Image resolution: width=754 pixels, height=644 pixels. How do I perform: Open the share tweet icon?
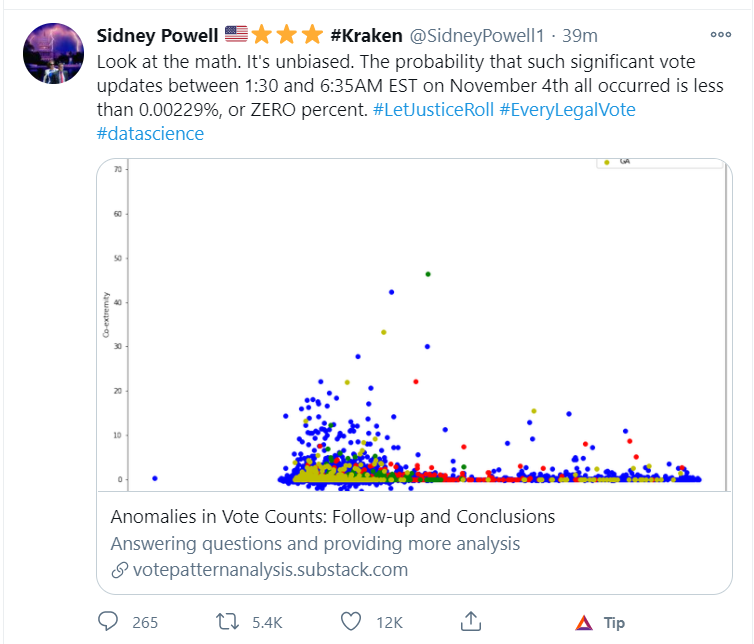472,622
